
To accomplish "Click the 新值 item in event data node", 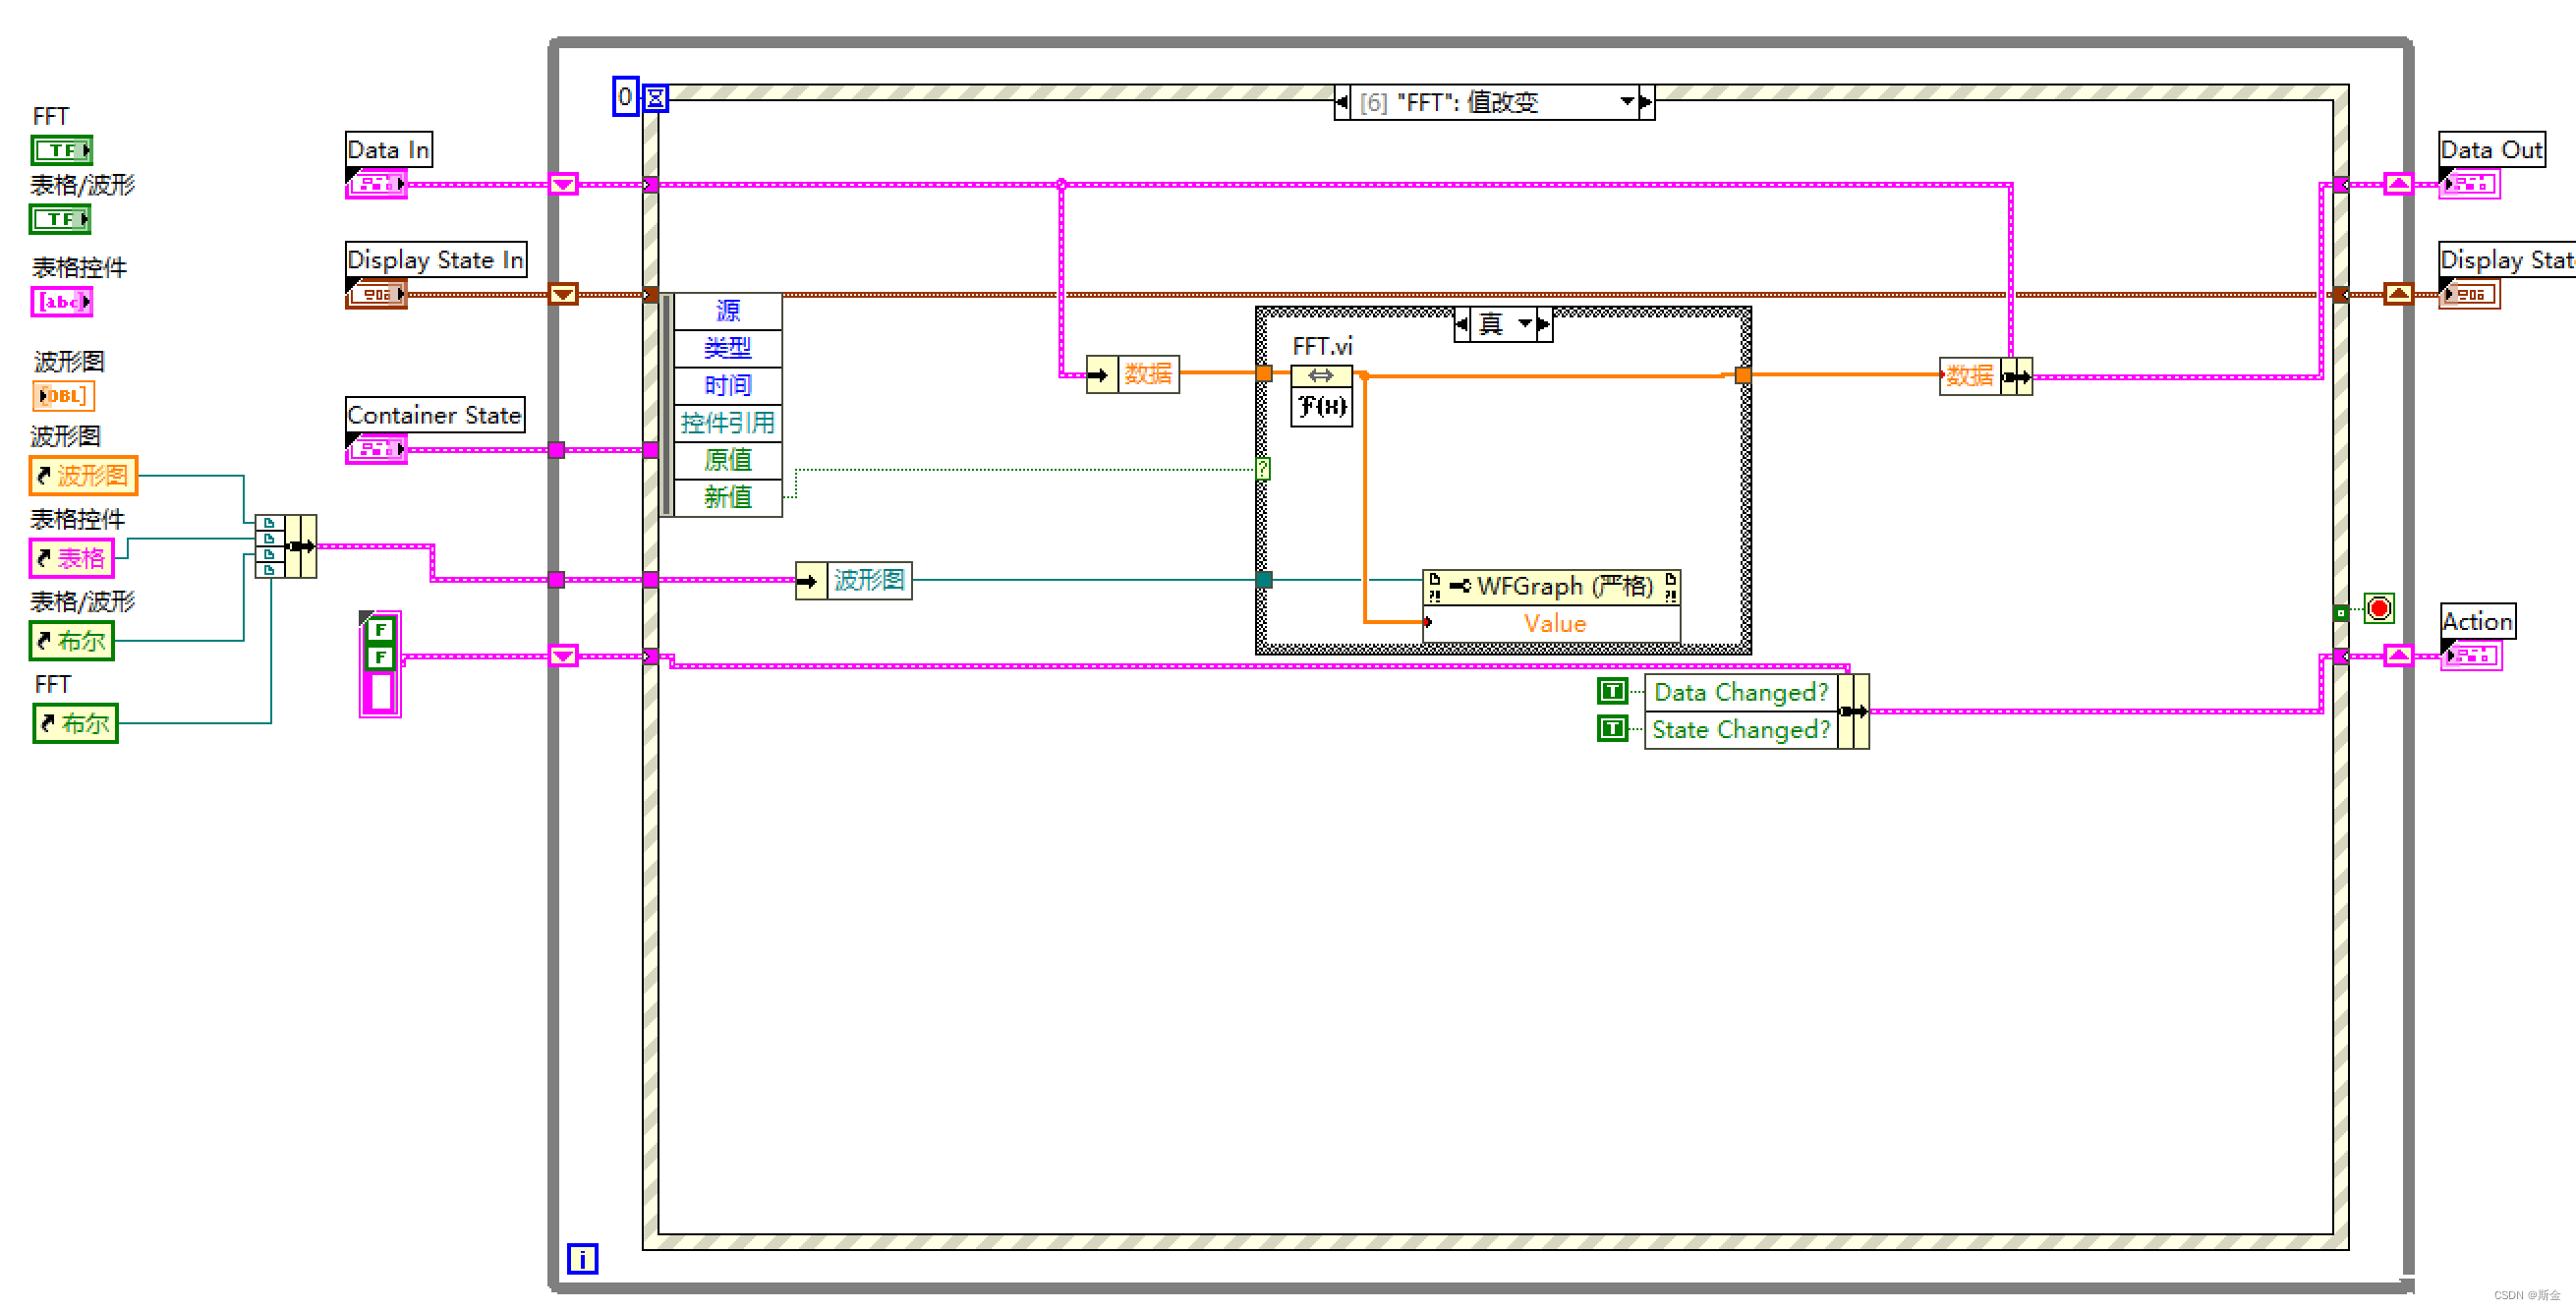I will pos(727,497).
